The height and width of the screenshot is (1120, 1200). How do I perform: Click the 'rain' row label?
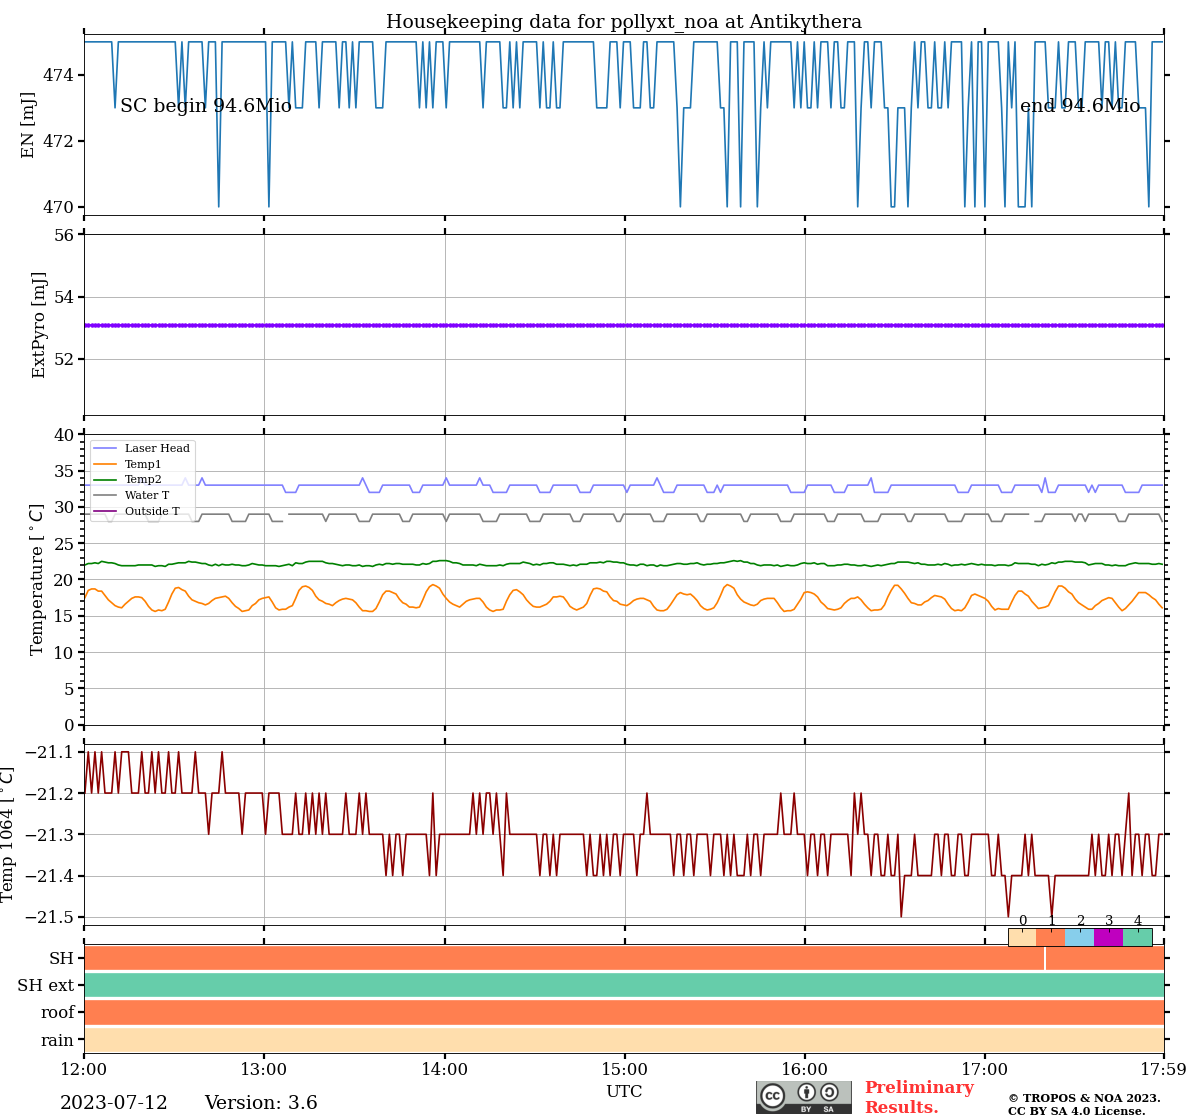click(x=58, y=1040)
